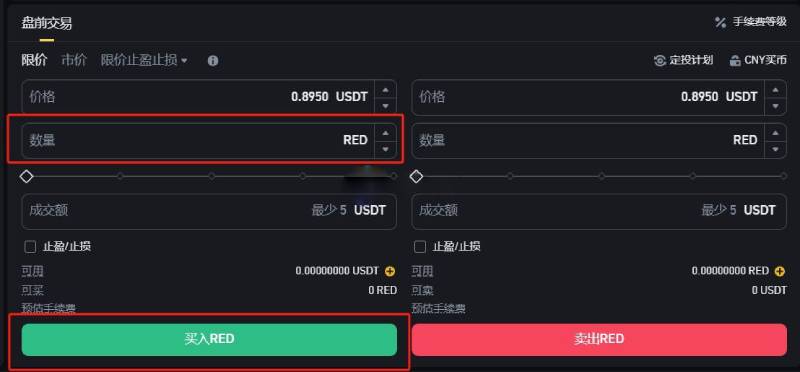Click the red 卖出RED button
Image resolution: width=800 pixels, height=372 pixels.
(599, 339)
